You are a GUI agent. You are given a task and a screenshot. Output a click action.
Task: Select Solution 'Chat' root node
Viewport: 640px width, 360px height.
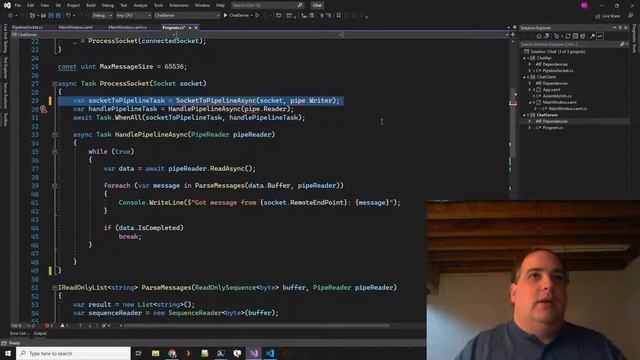558,51
